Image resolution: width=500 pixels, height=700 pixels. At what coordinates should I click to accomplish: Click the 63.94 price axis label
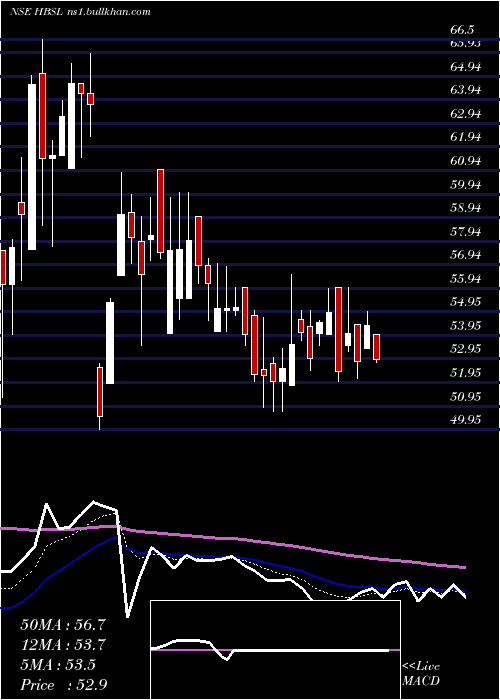coord(466,90)
